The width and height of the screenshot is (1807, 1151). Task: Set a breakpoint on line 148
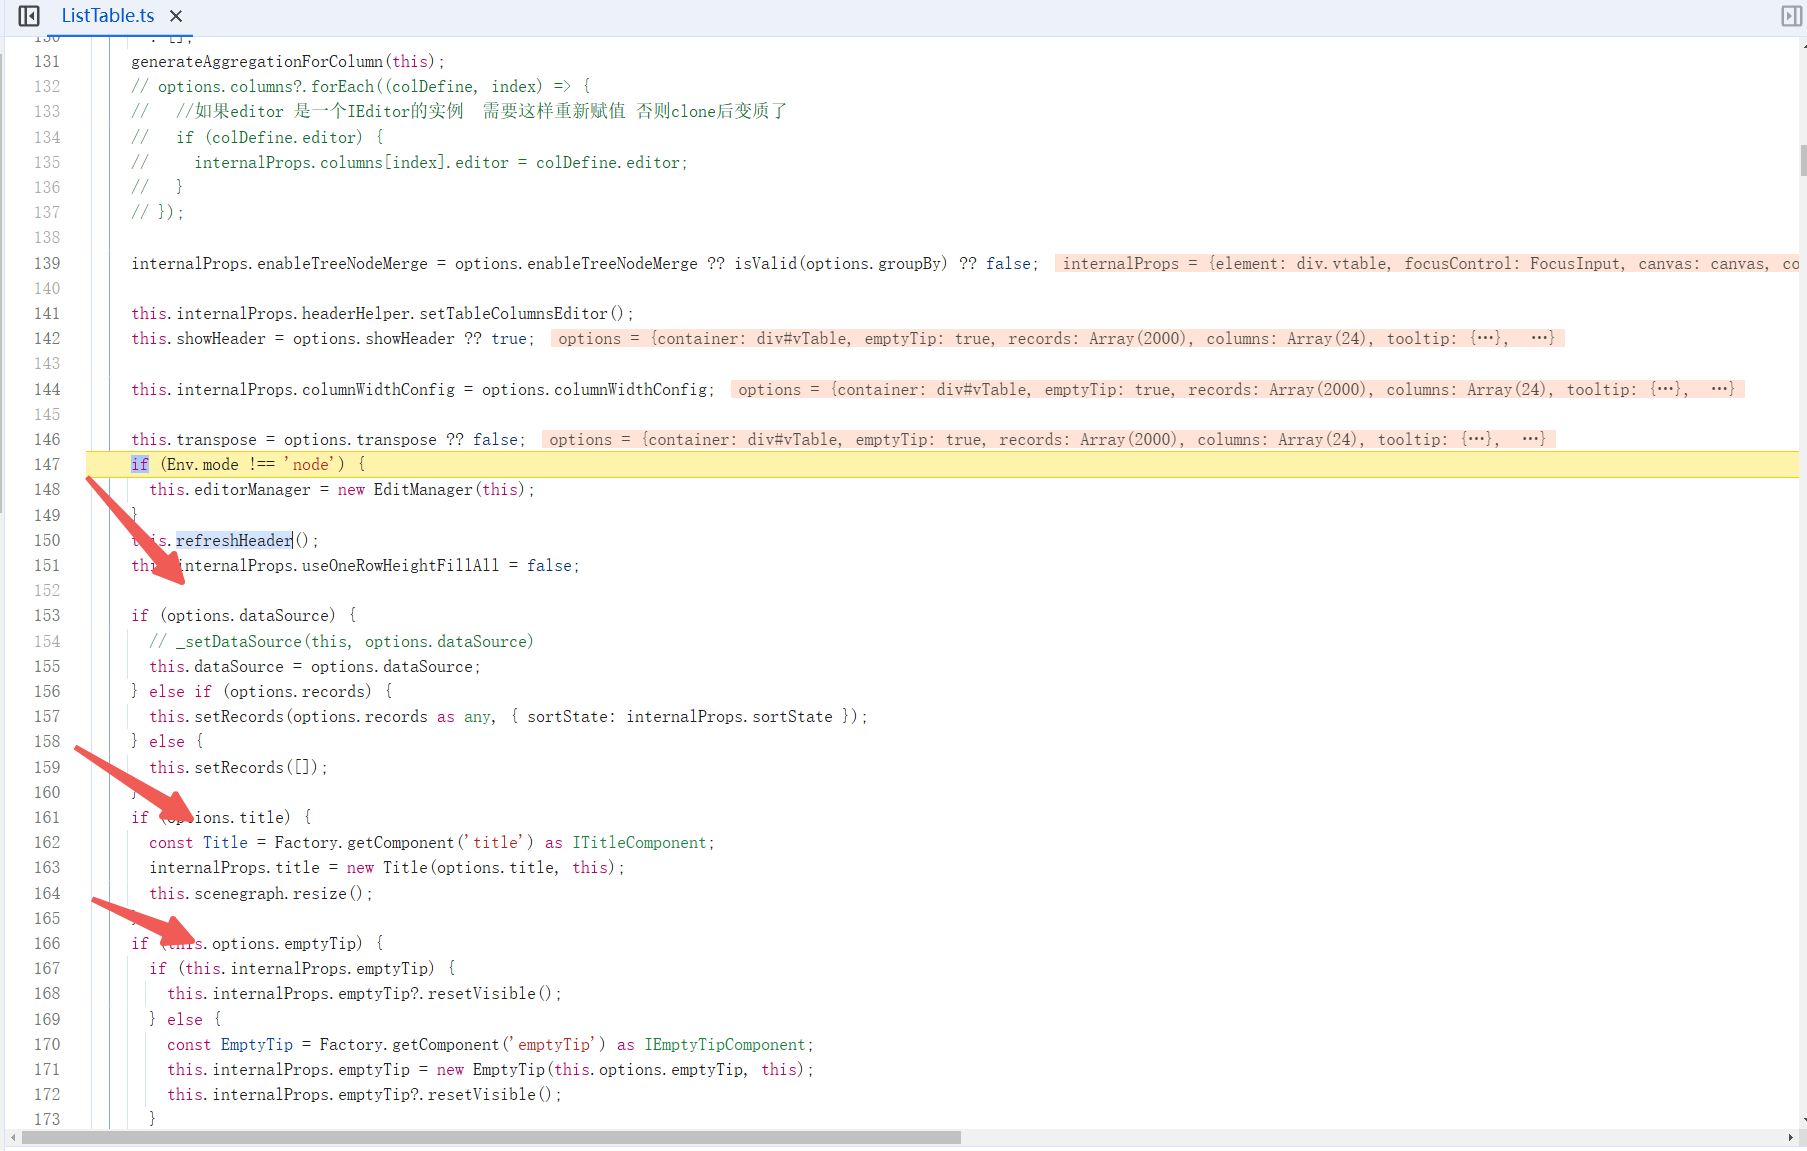click(x=47, y=489)
